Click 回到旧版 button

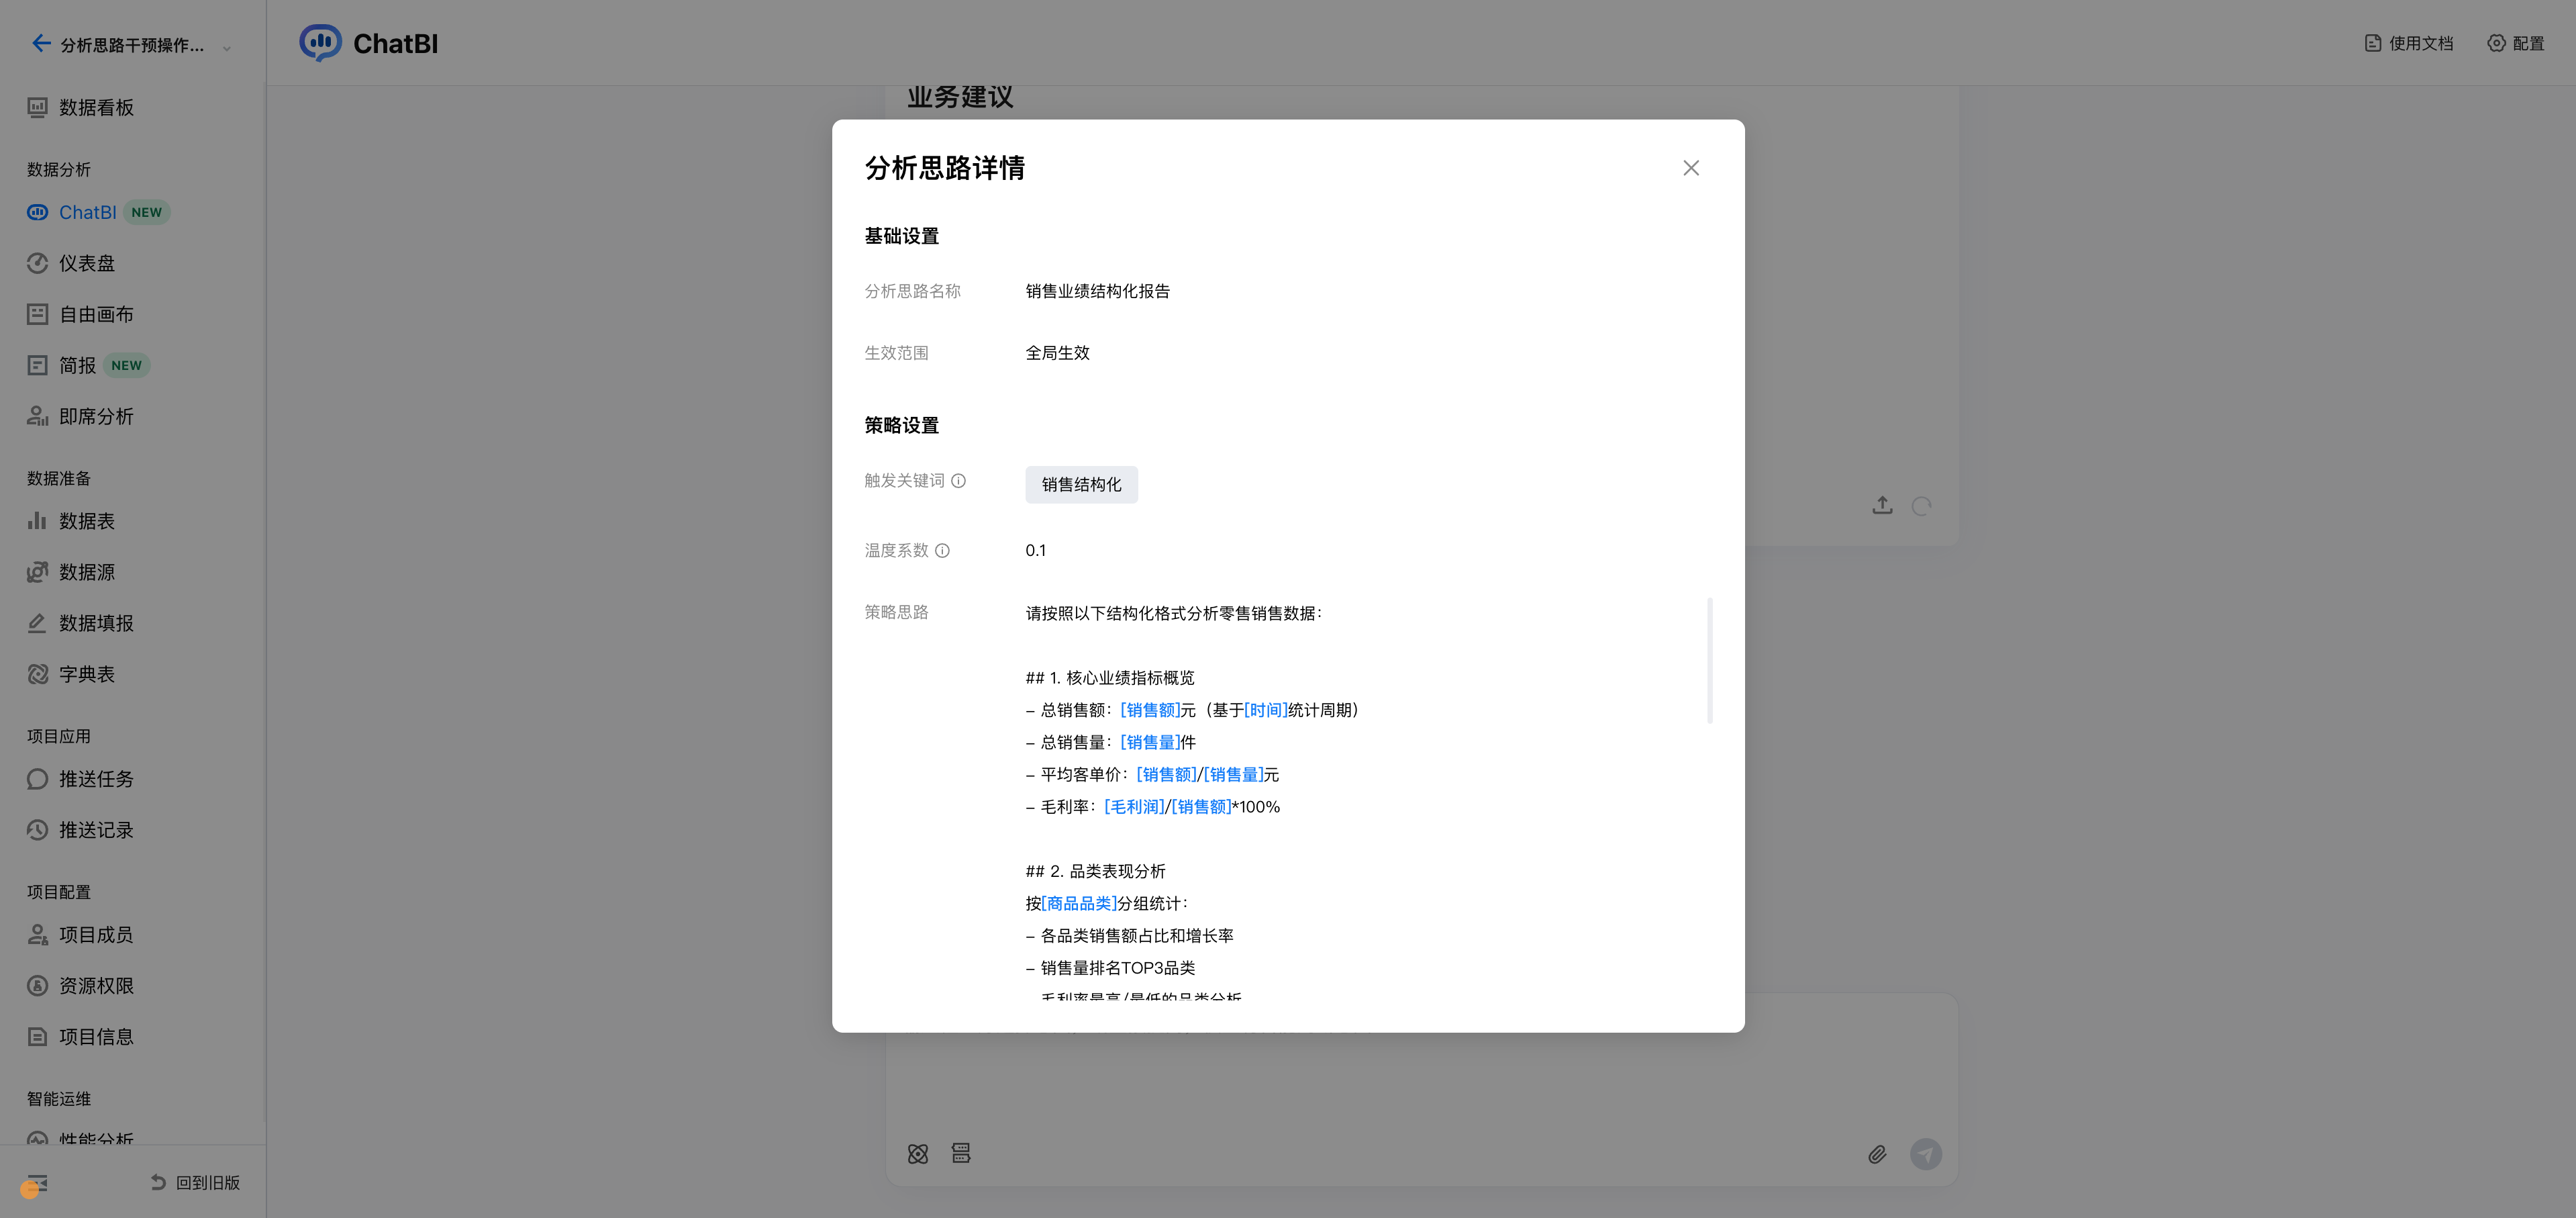(x=195, y=1183)
